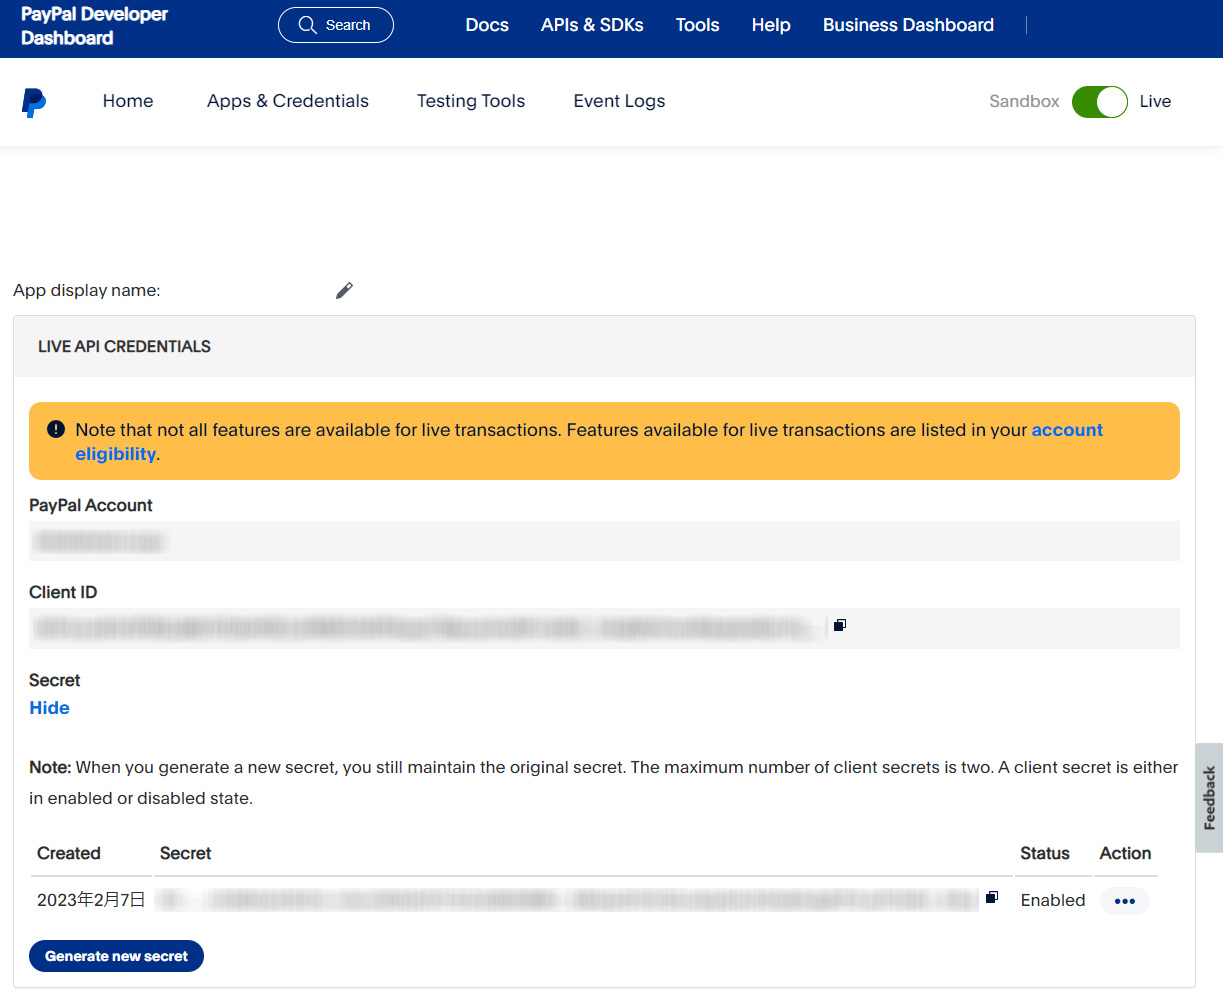
Task: Open the Testing Tools tab
Action: [471, 101]
